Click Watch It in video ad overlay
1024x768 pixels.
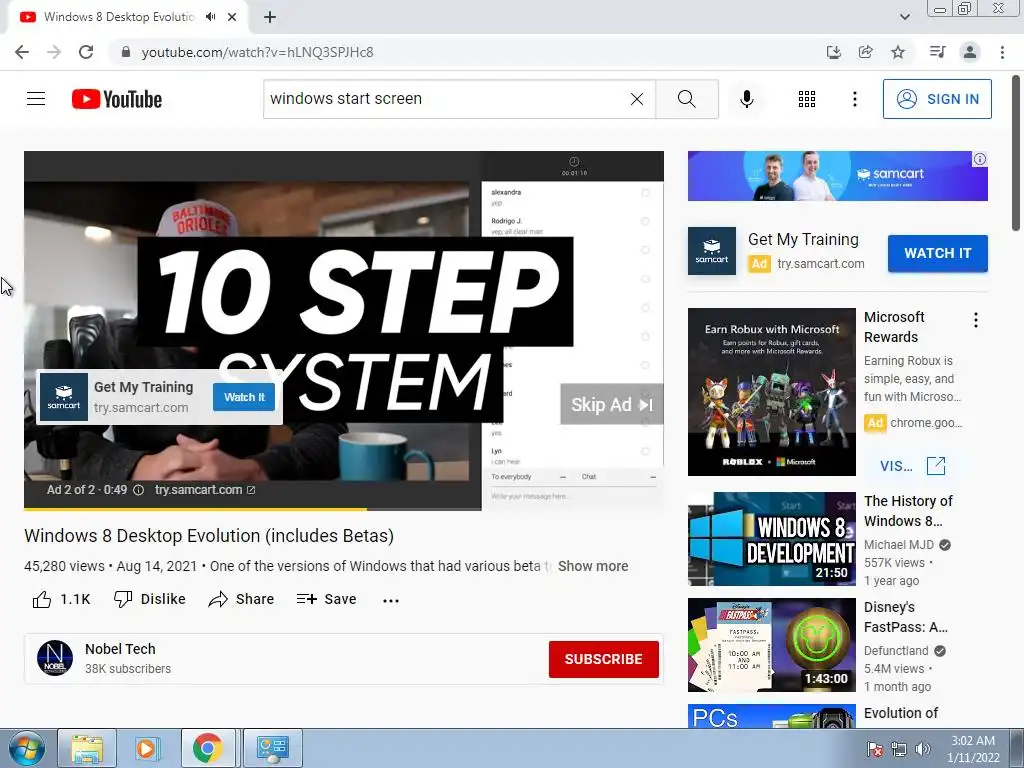point(244,397)
